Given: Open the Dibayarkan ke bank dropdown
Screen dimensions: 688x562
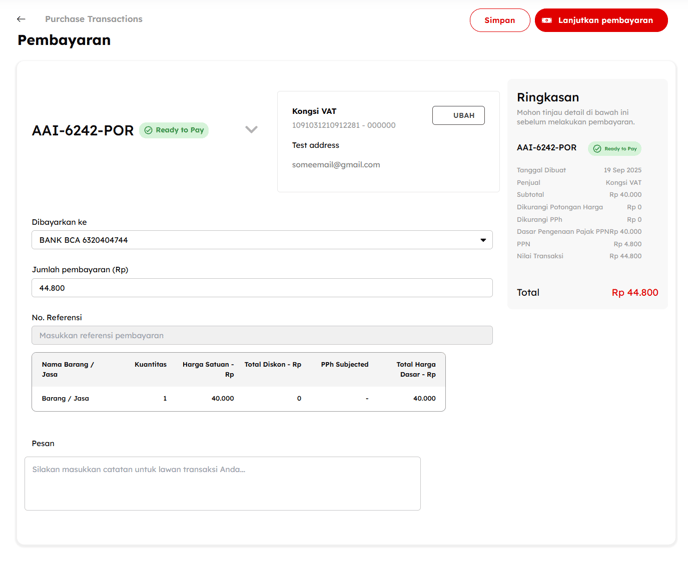Looking at the screenshot, I should [x=262, y=240].
